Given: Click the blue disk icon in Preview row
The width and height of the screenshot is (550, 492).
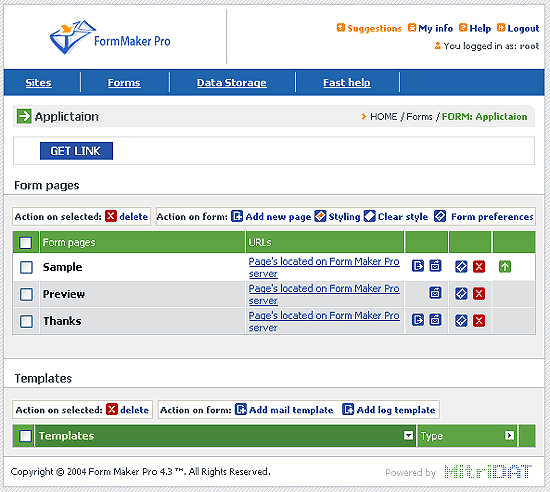Looking at the screenshot, I should [x=435, y=293].
